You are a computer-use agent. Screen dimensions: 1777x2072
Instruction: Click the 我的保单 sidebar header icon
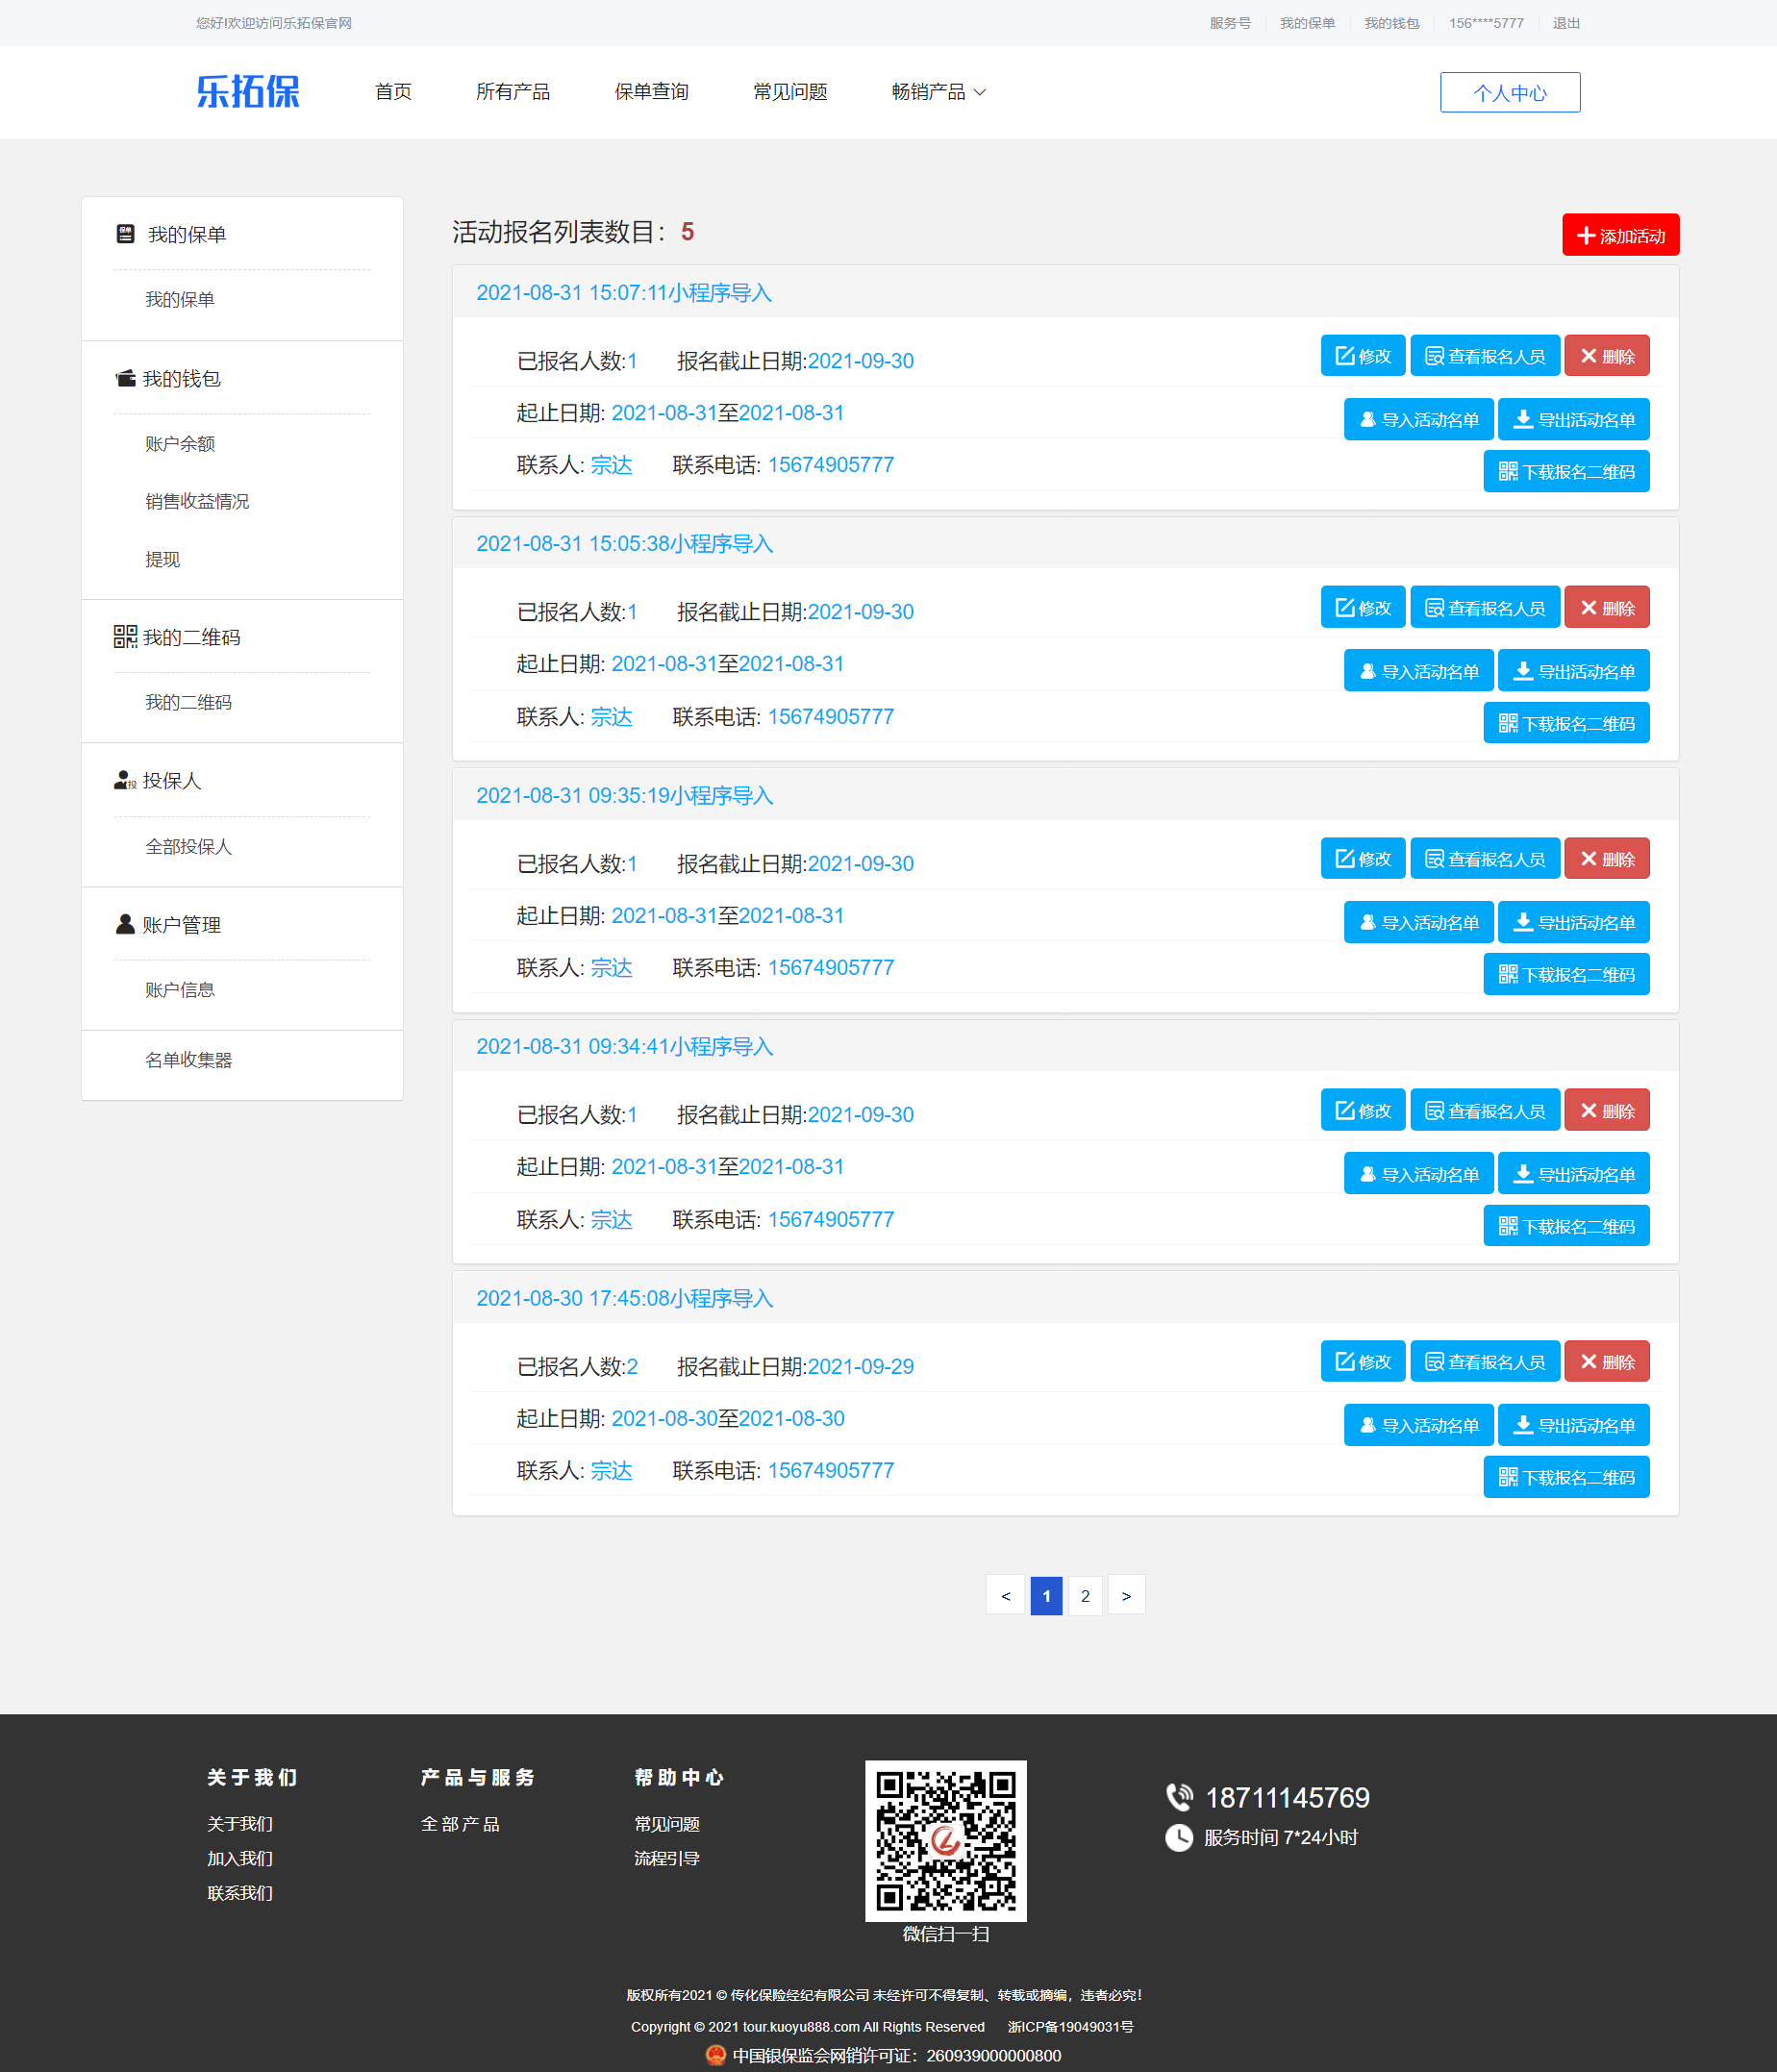[125, 234]
